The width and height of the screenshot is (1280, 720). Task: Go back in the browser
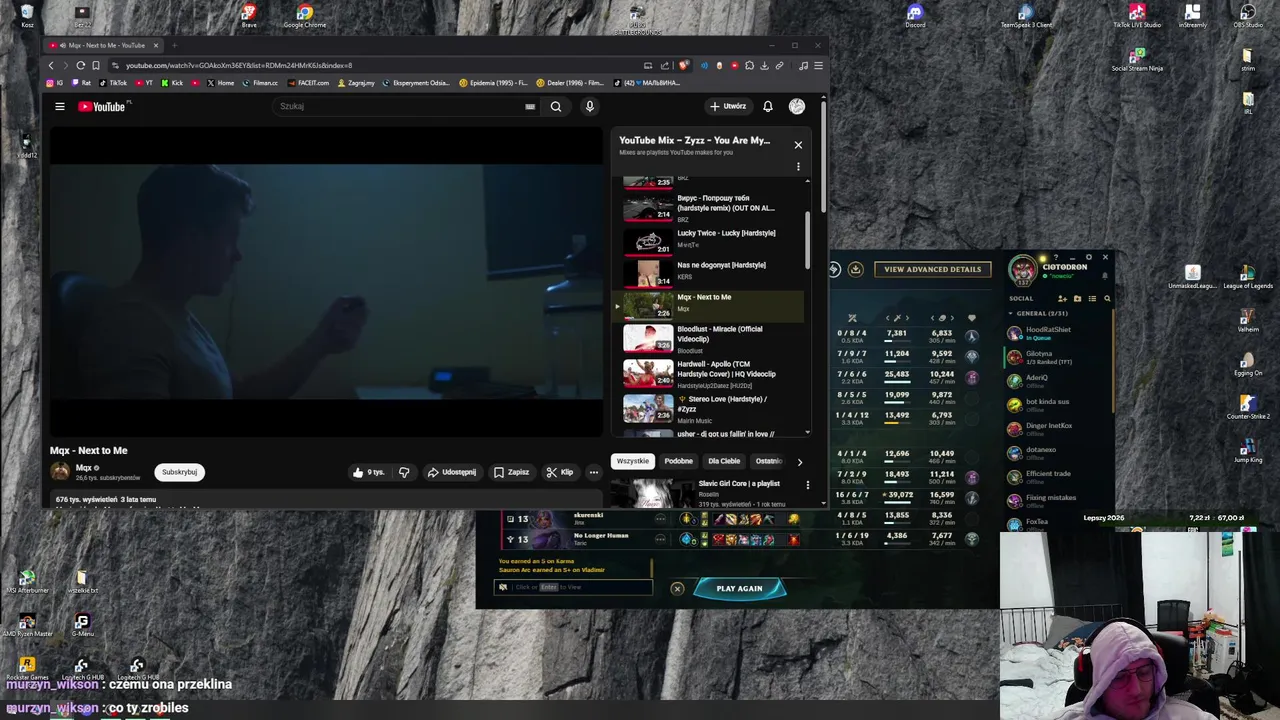tap(51, 65)
